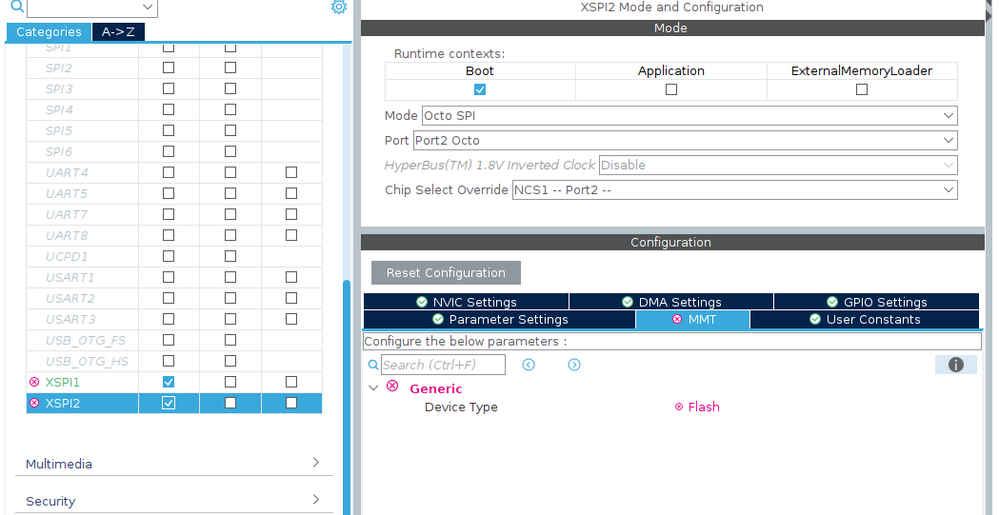The image size is (999, 515).
Task: Switch to the A->Z tab
Action: [119, 32]
